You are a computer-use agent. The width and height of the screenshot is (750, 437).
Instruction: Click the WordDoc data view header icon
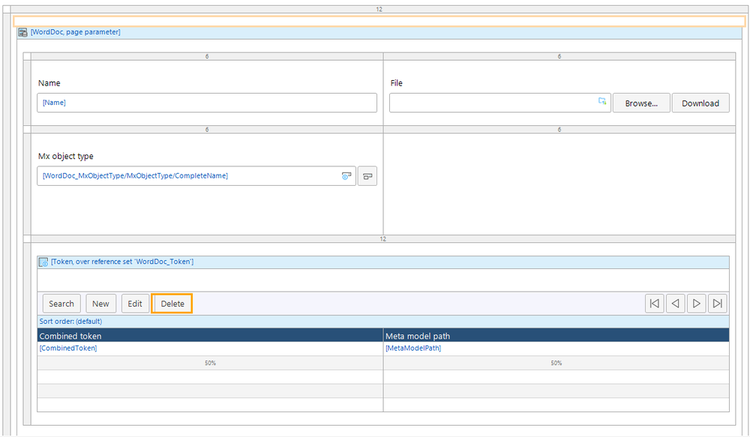coord(23,32)
